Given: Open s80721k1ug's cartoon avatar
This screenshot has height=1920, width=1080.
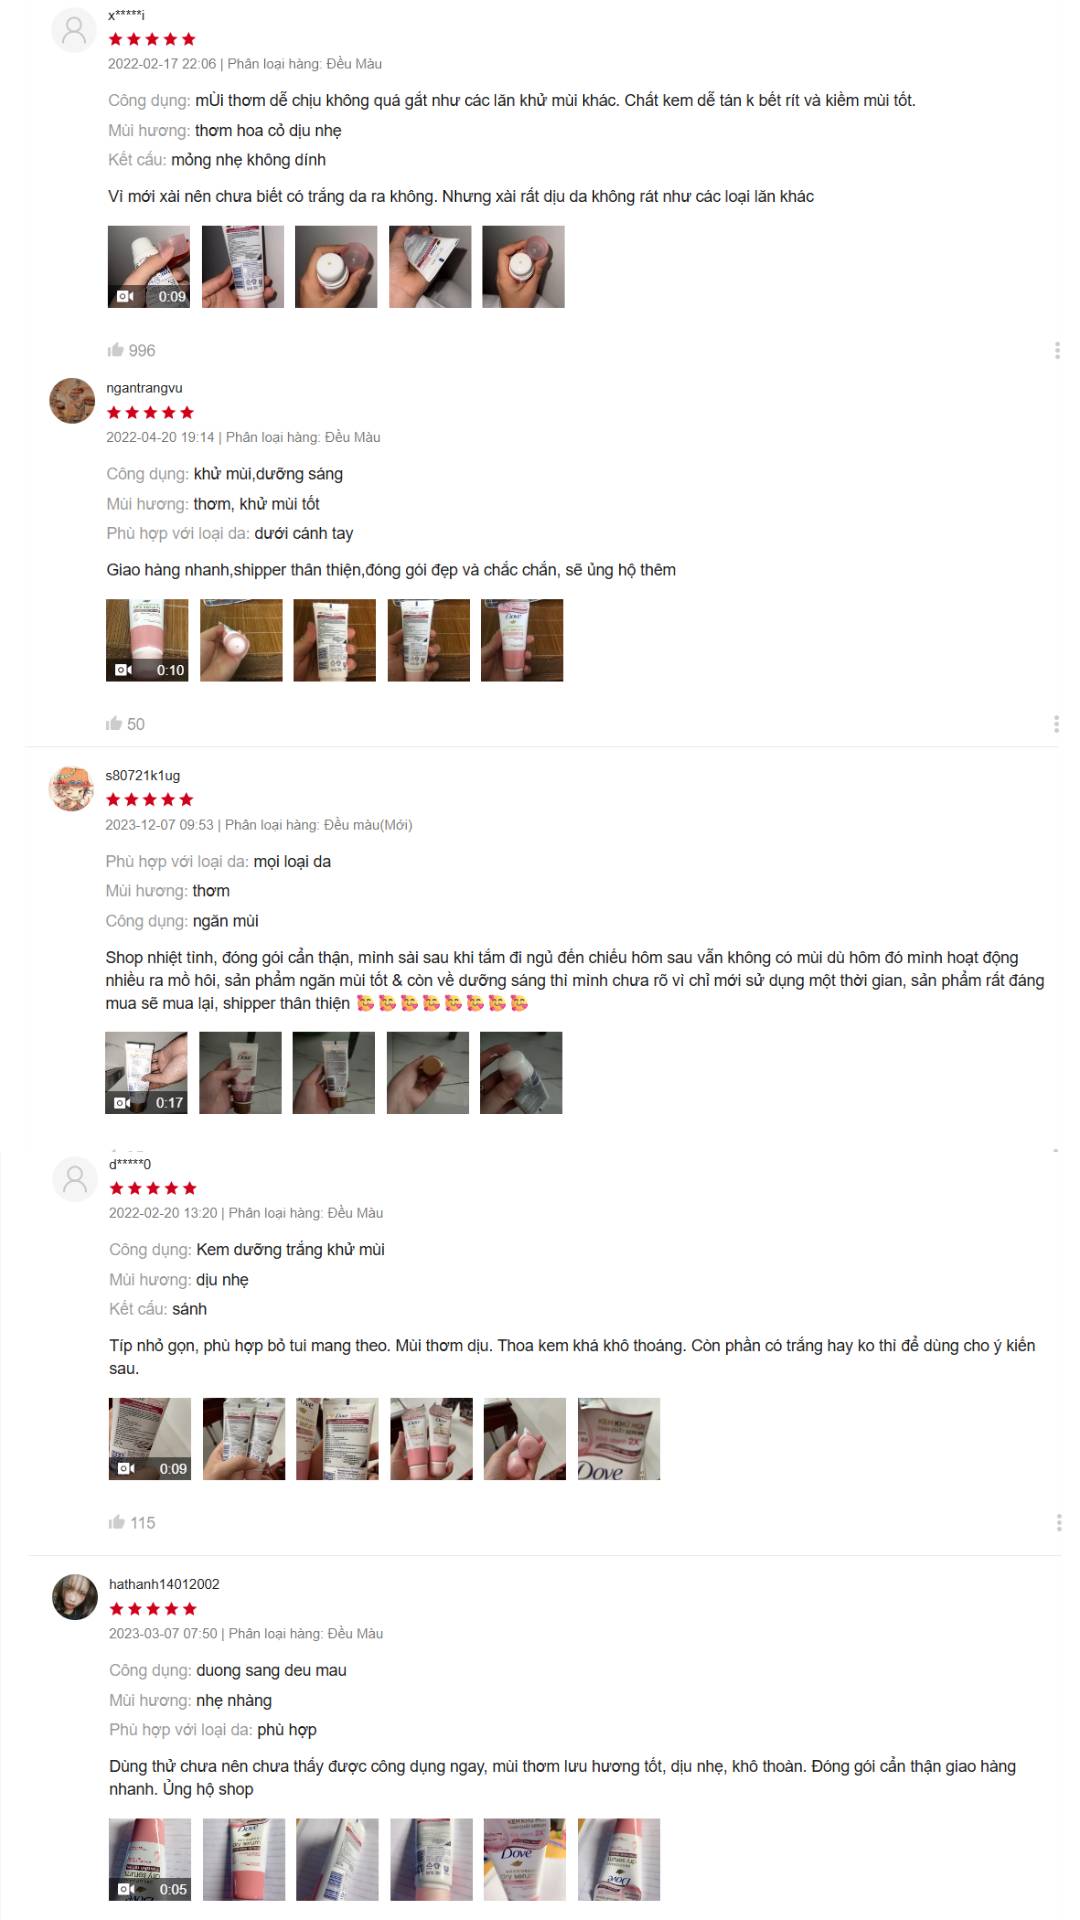Looking at the screenshot, I should click(x=71, y=788).
